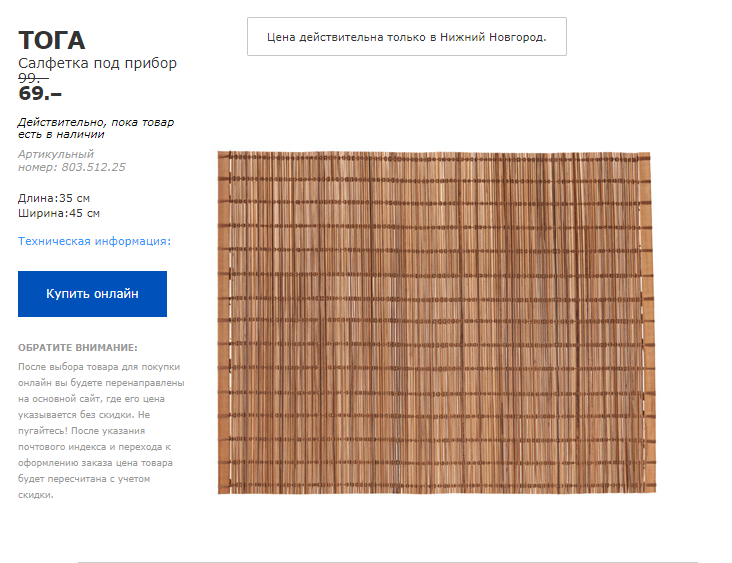732x563 pixels.
Task: Click the Салфетка под прибор subtitle
Action: point(98,63)
